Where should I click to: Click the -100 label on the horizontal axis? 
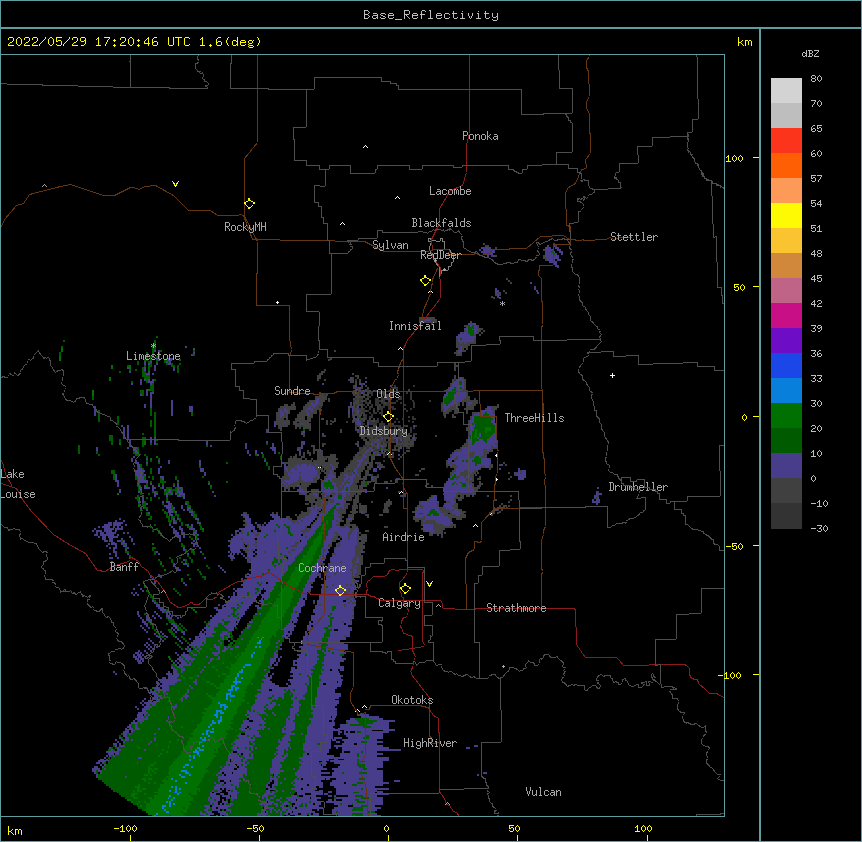[125, 828]
